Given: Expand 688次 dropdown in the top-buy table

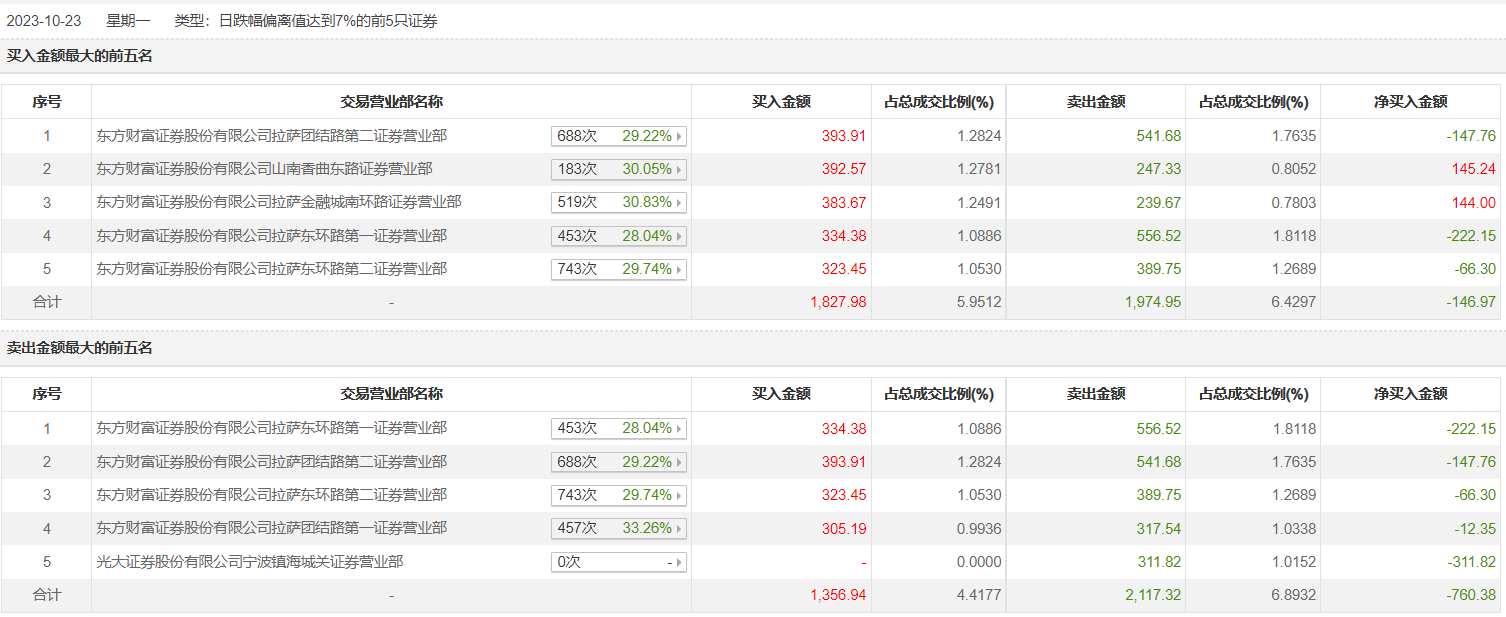Looking at the screenshot, I should coord(680,136).
